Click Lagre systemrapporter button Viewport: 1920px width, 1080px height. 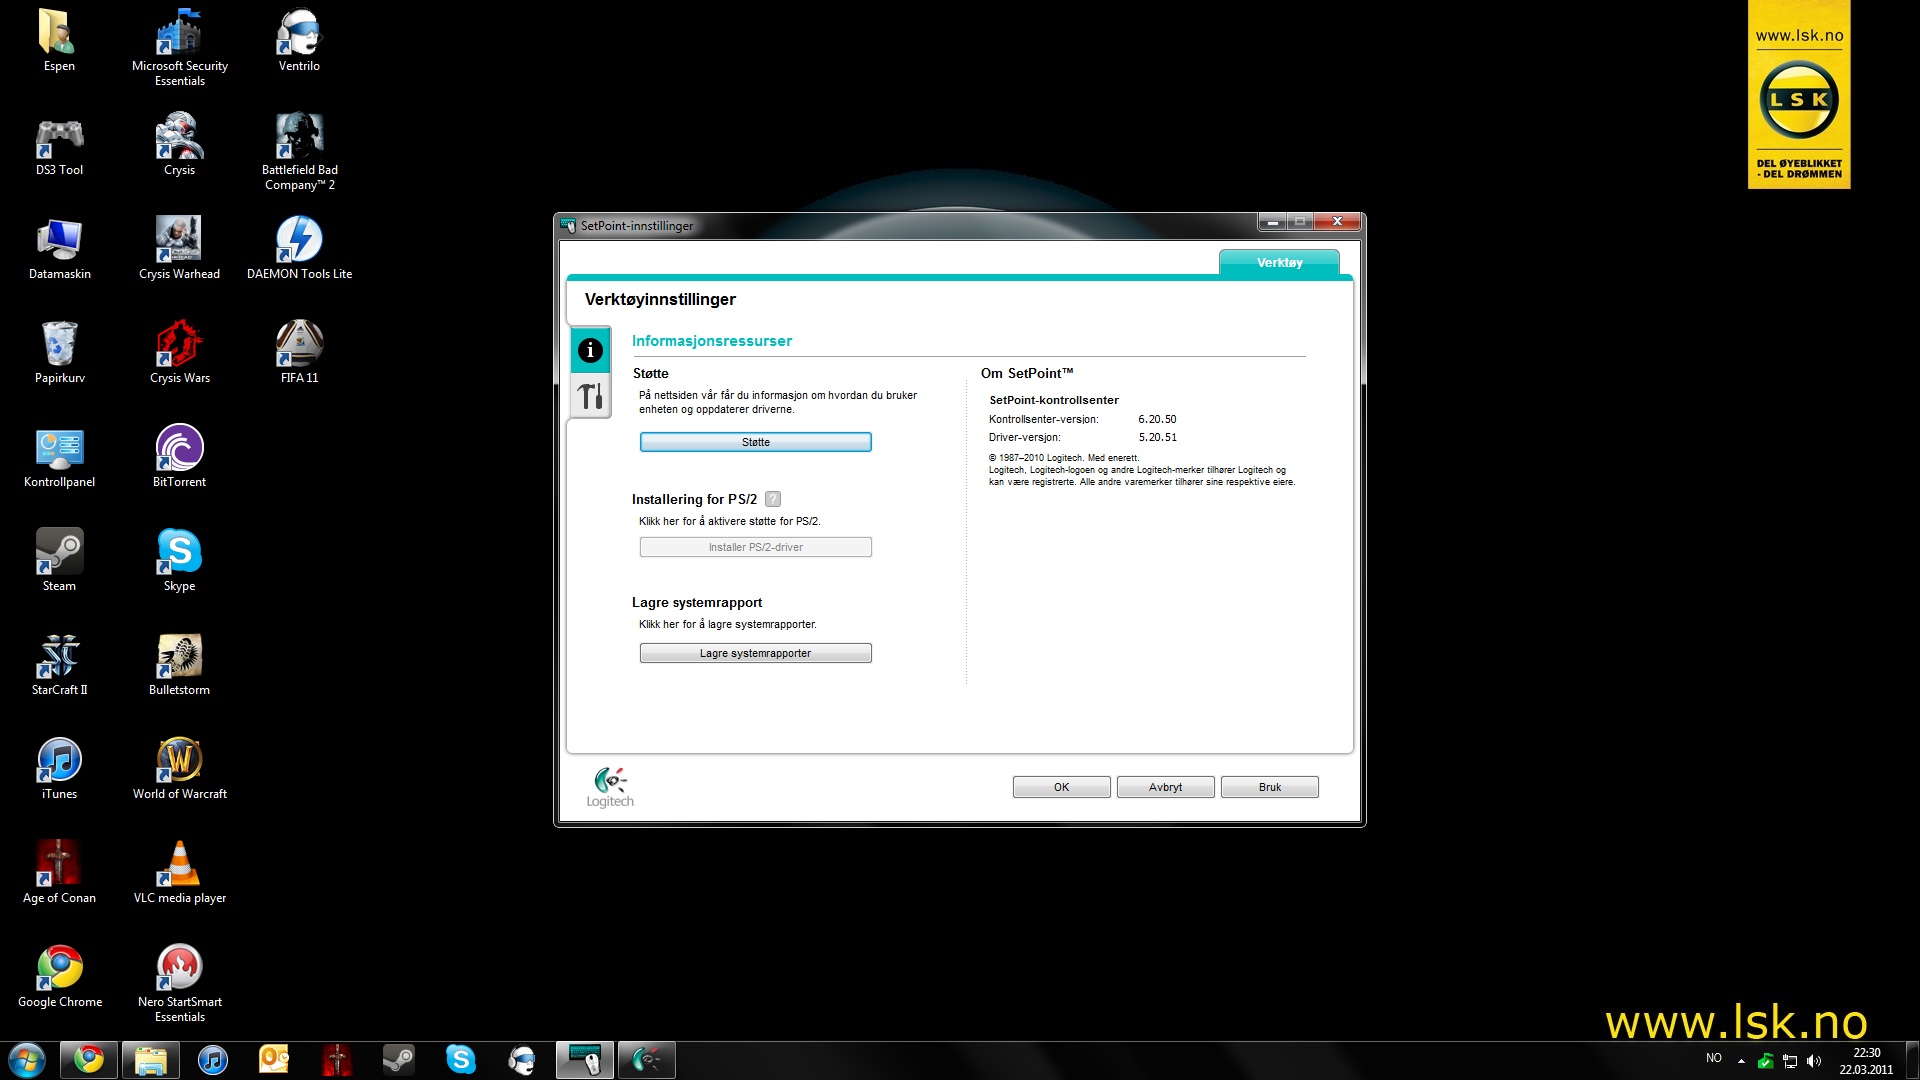(756, 653)
